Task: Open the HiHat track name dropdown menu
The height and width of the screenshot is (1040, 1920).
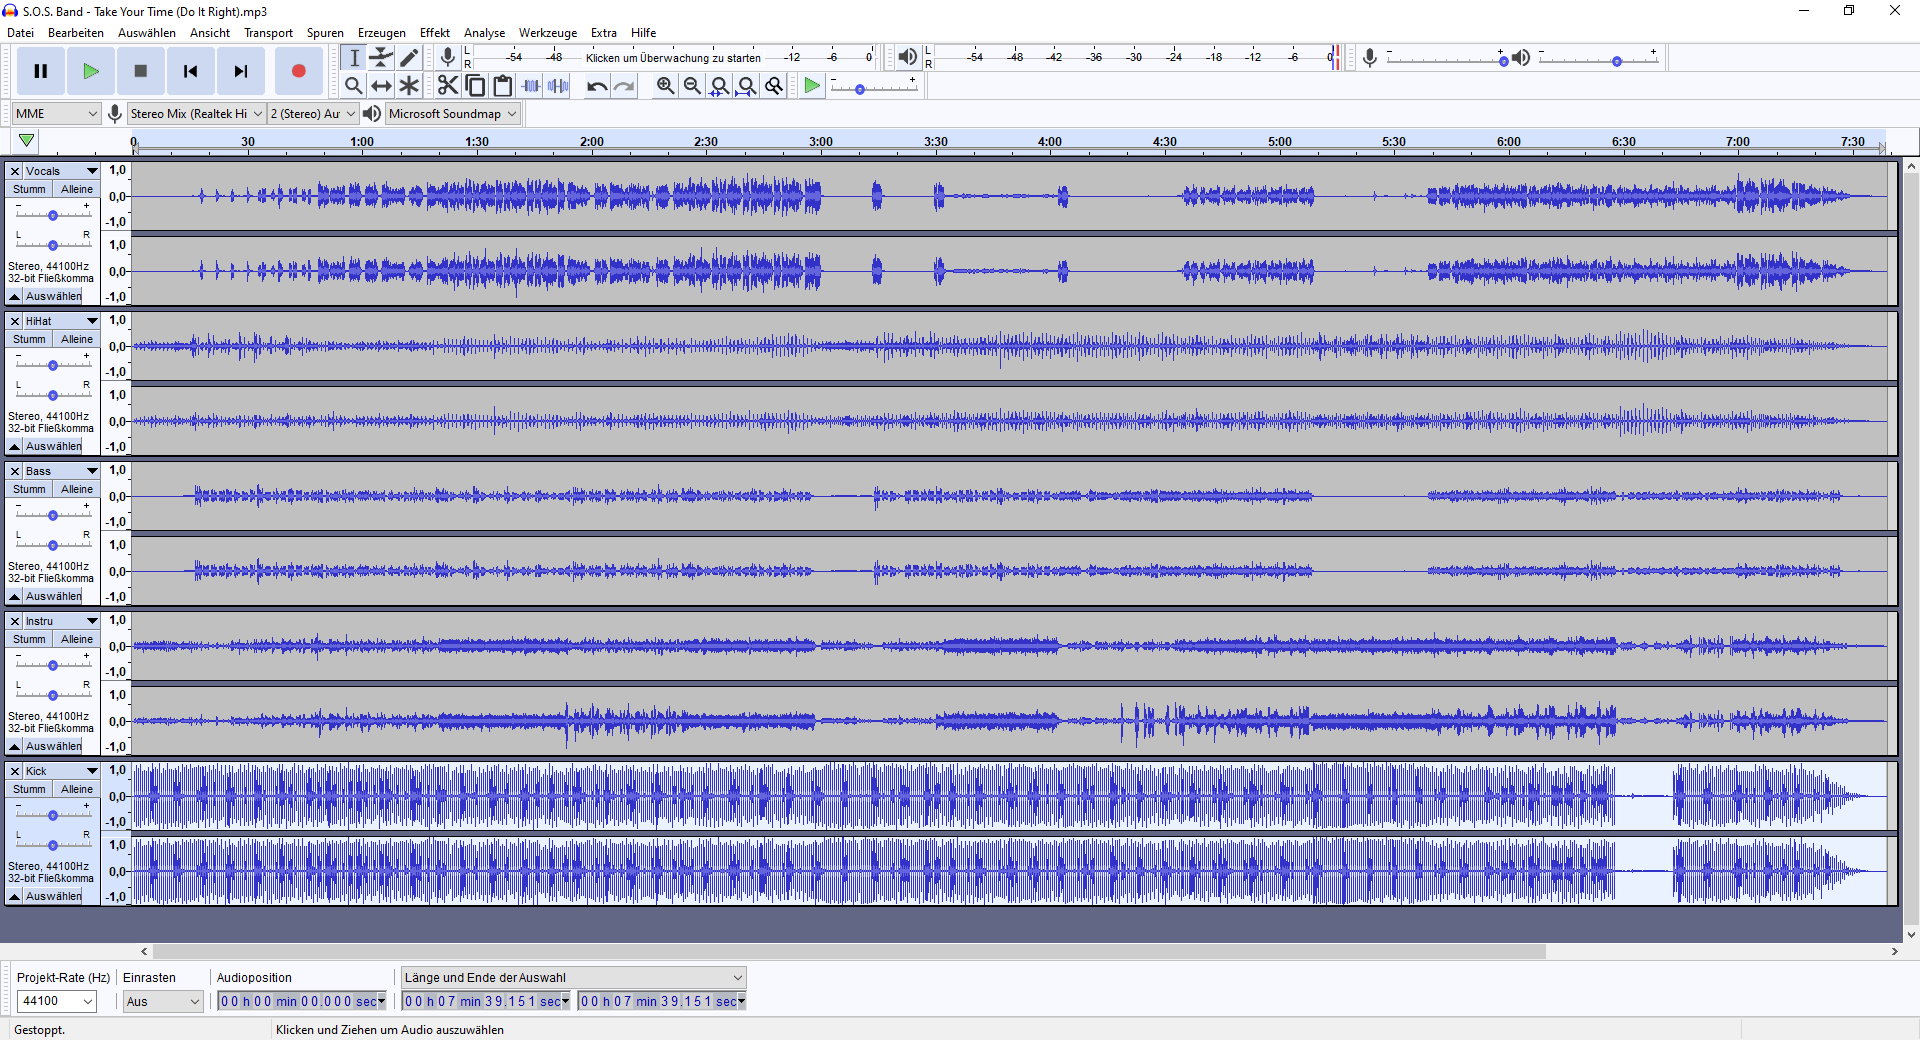Action: click(92, 321)
